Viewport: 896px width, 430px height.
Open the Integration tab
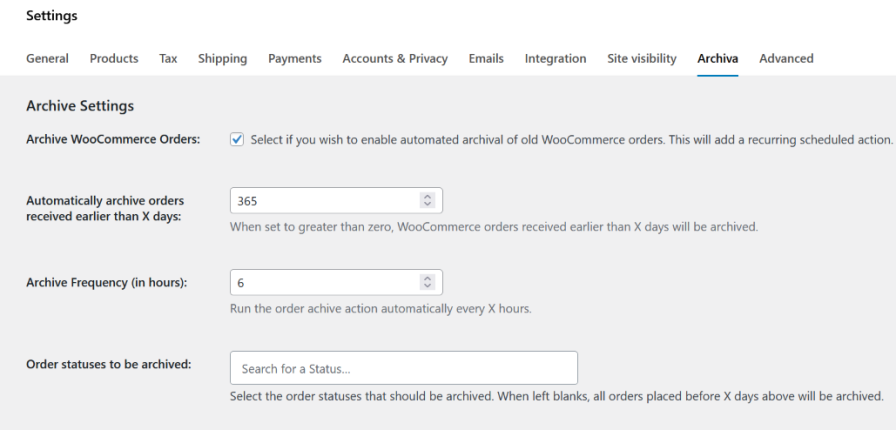point(555,59)
